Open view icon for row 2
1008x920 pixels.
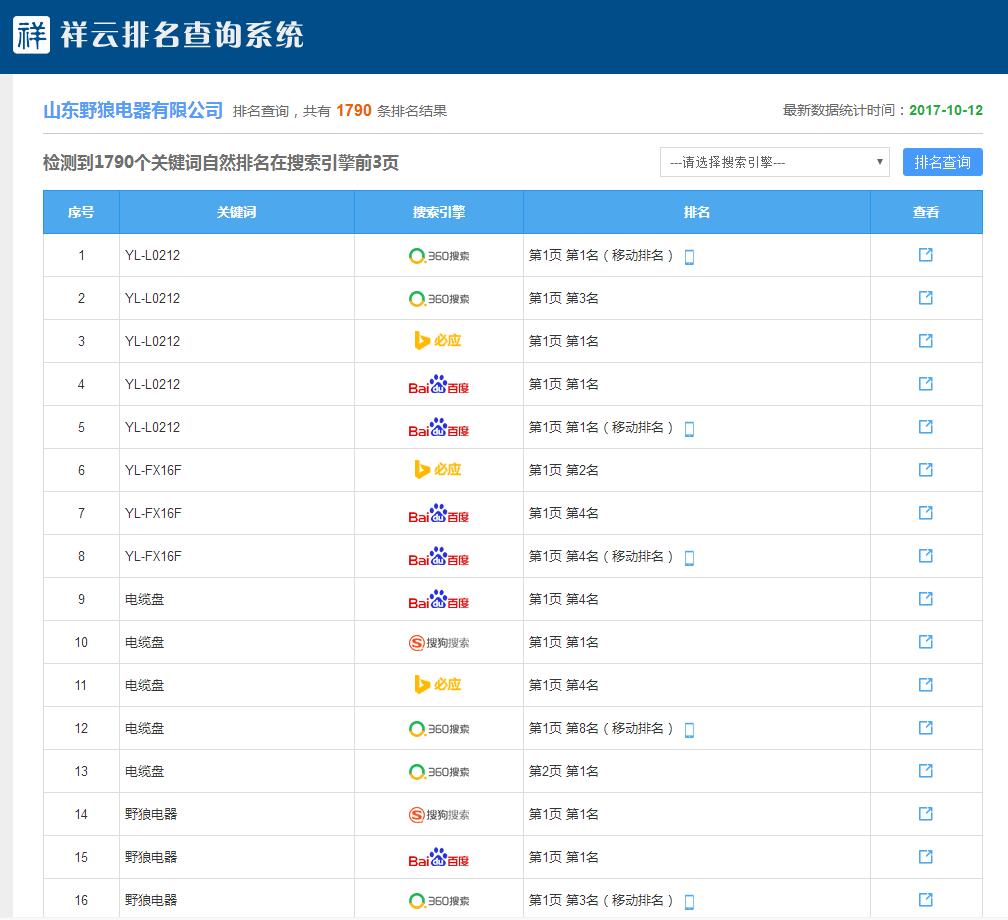pyautogui.click(x=926, y=298)
